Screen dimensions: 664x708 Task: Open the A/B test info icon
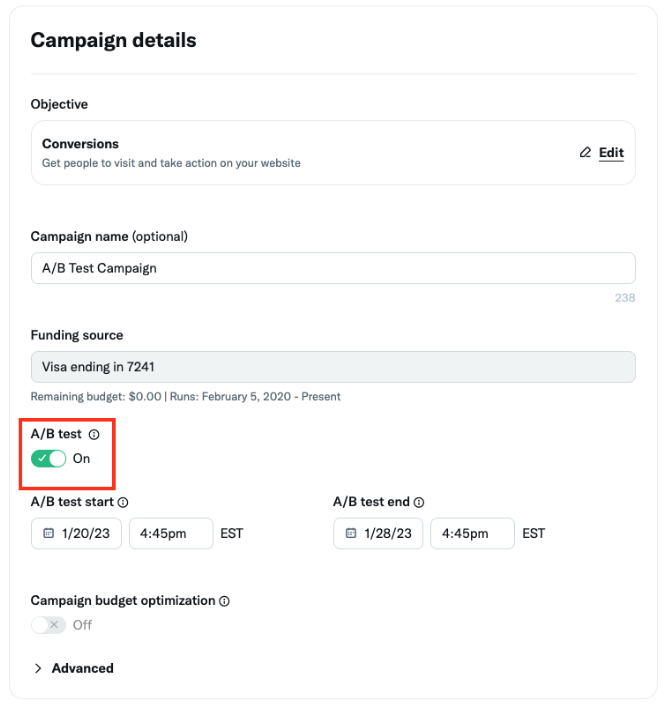94,434
